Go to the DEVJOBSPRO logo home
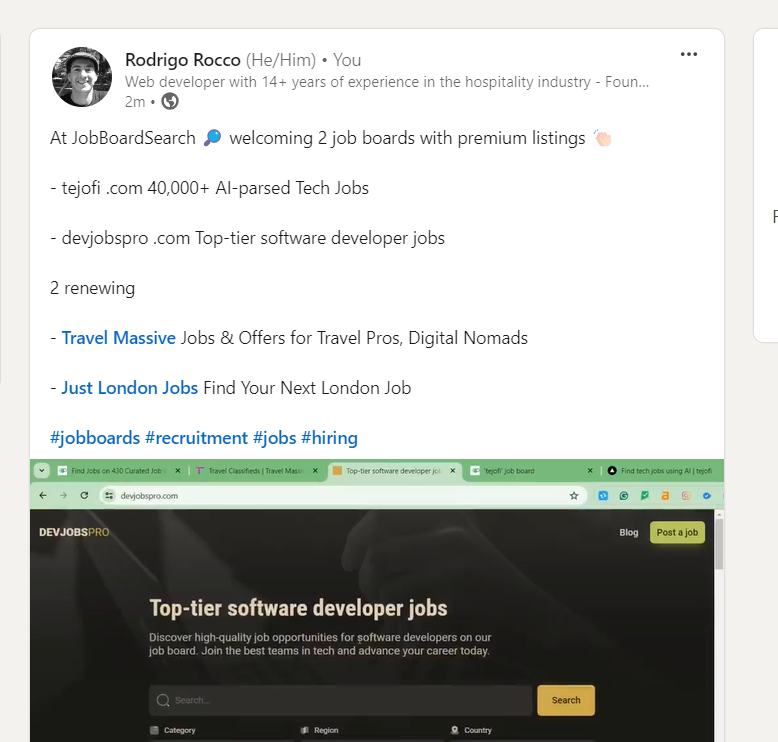778x742 pixels. click(74, 532)
